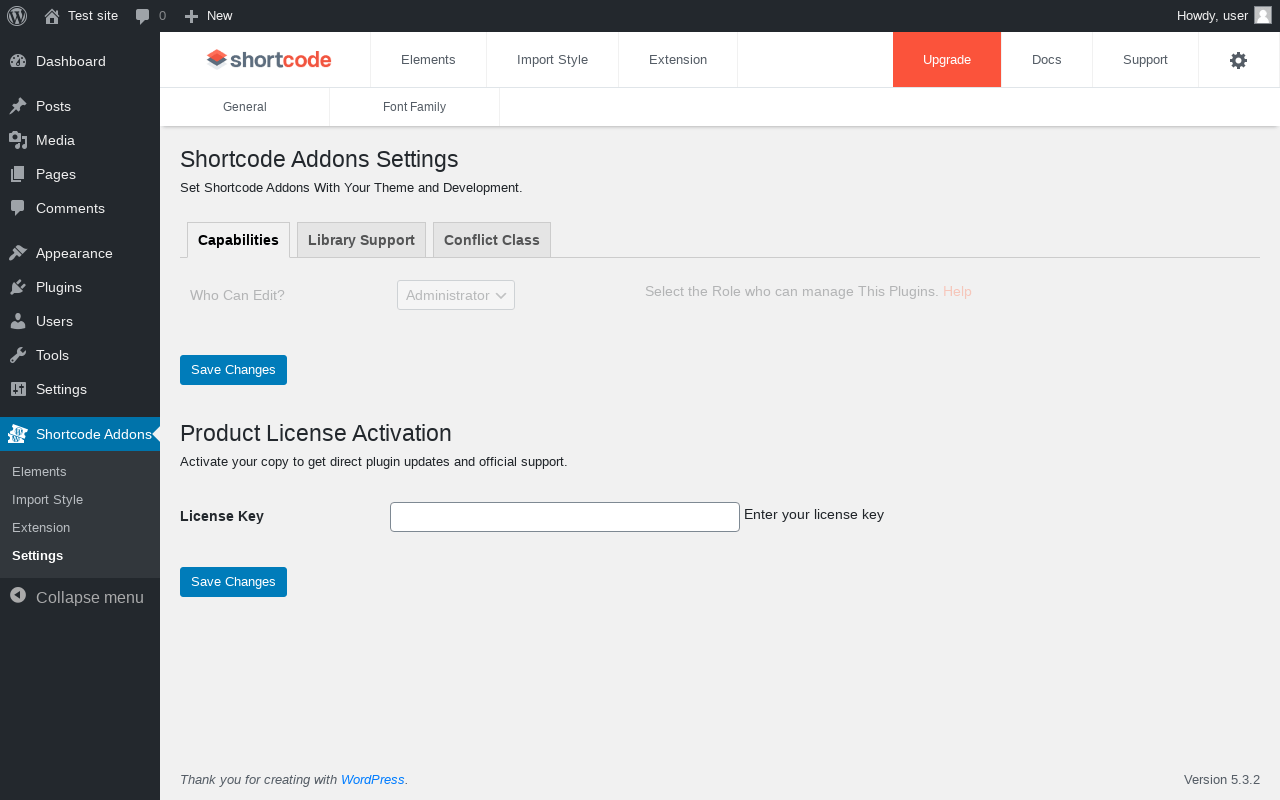Click the Pages icon in sidebar
This screenshot has height=800, width=1280.
[18, 174]
